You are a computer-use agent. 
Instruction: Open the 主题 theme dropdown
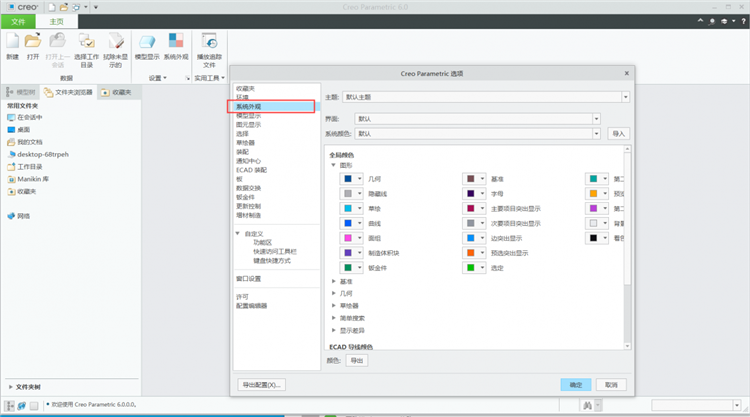(x=625, y=97)
